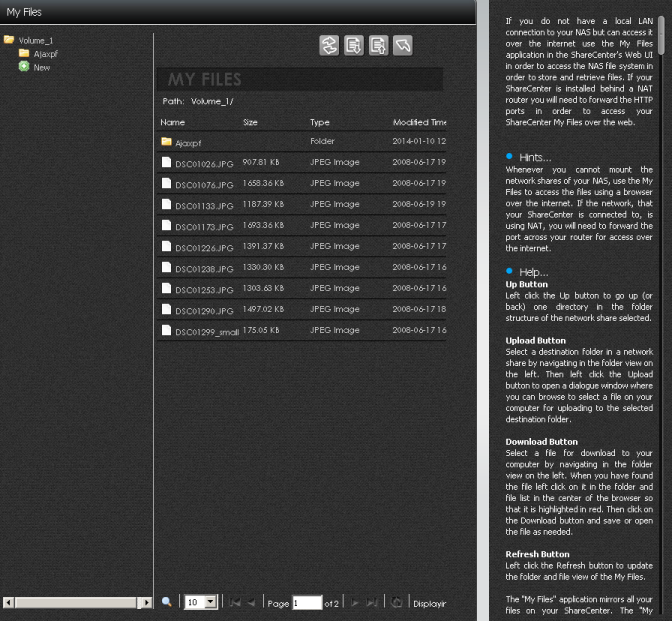Select the DSC01076.JPG file name
672x621 pixels.
204,185
